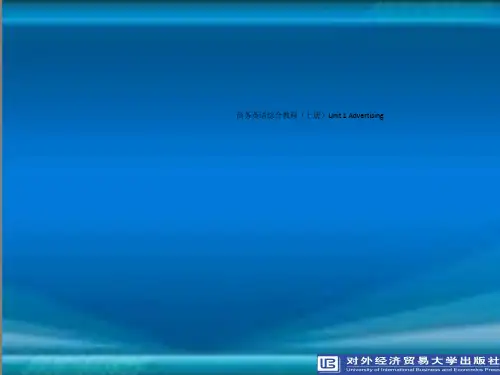Click the teal footer stripe left of logo

point(158,363)
